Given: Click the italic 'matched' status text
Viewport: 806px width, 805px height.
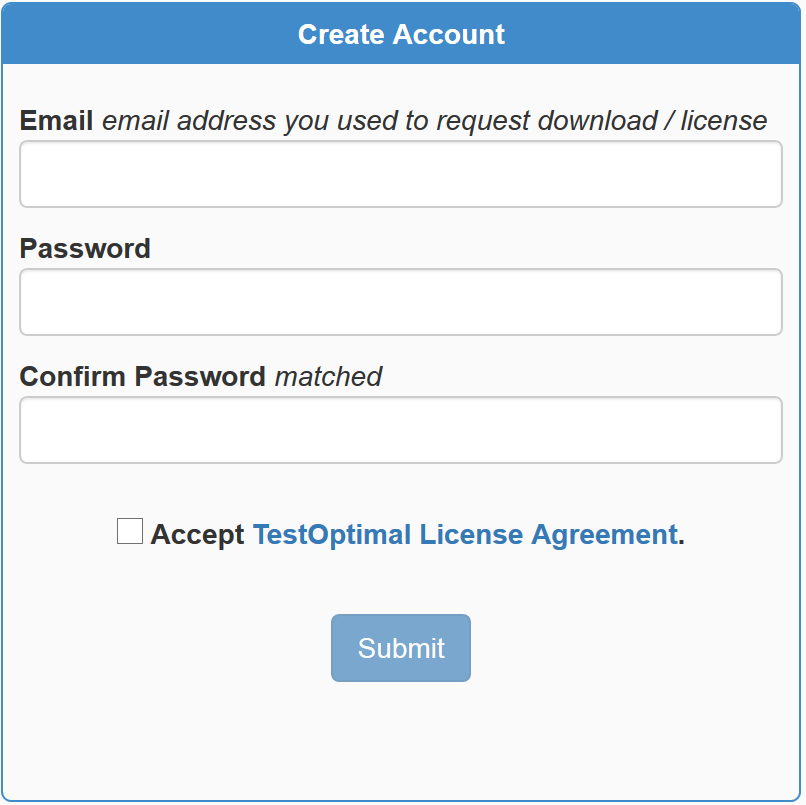Looking at the screenshot, I should point(328,377).
